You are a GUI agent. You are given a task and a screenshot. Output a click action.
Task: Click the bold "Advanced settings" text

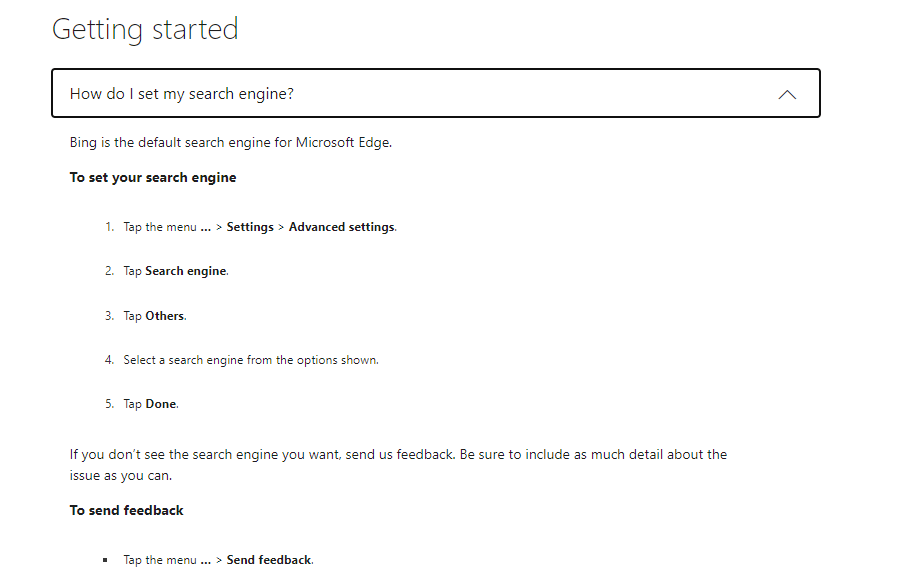point(342,227)
